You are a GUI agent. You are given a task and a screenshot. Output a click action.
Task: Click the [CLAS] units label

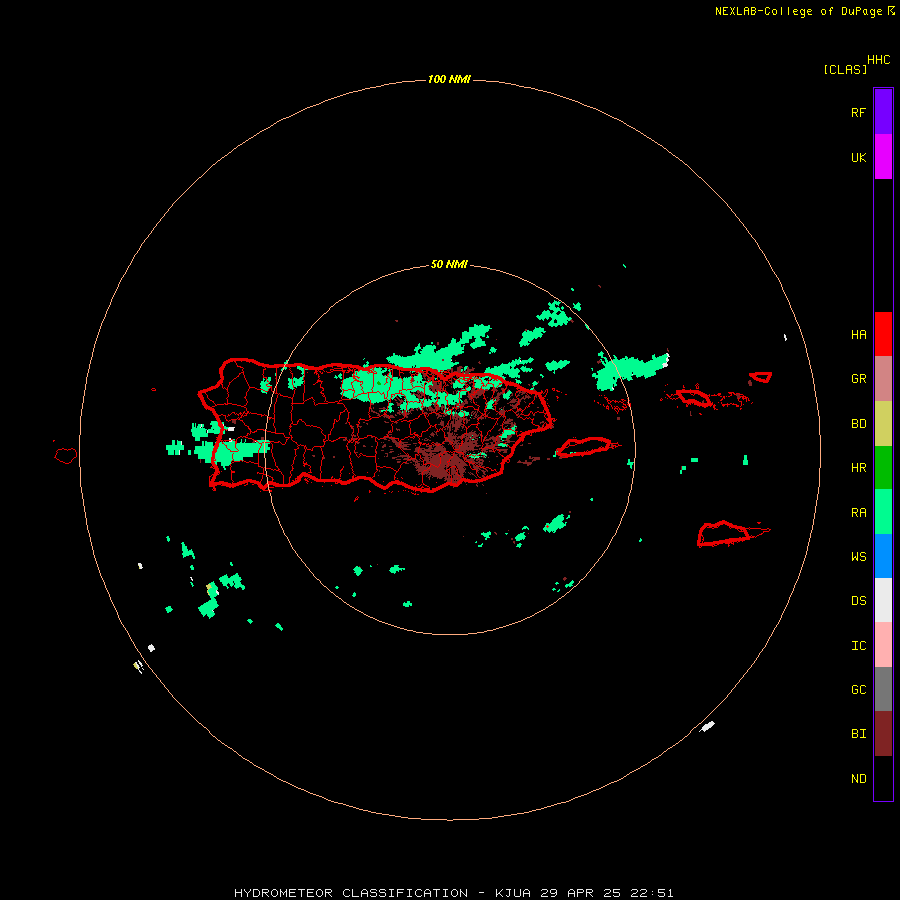pos(845,69)
